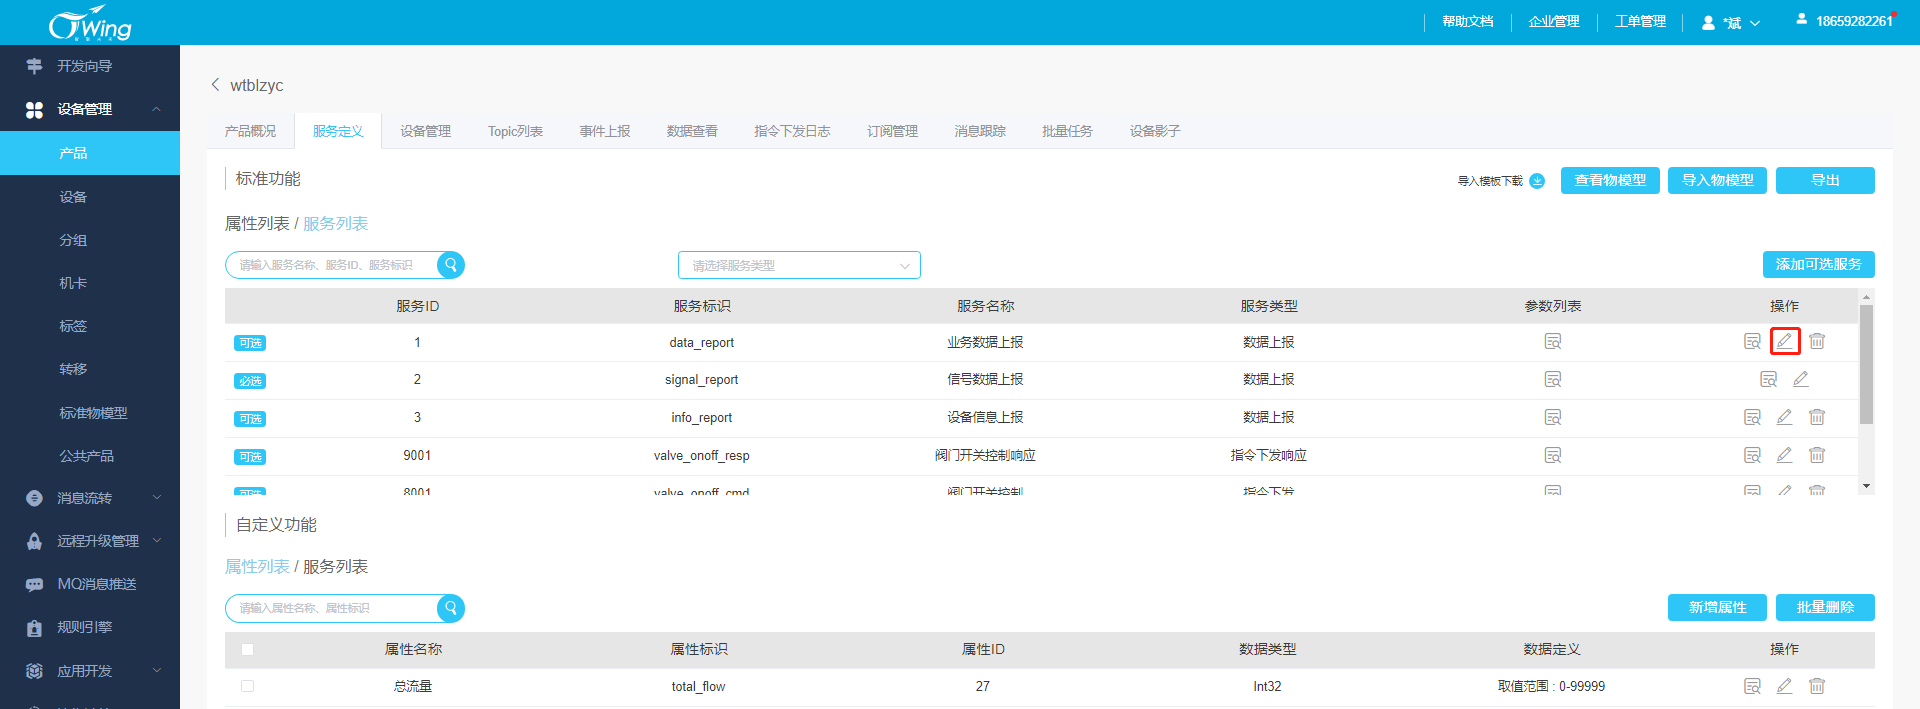Edit the data_report service row

[1785, 341]
